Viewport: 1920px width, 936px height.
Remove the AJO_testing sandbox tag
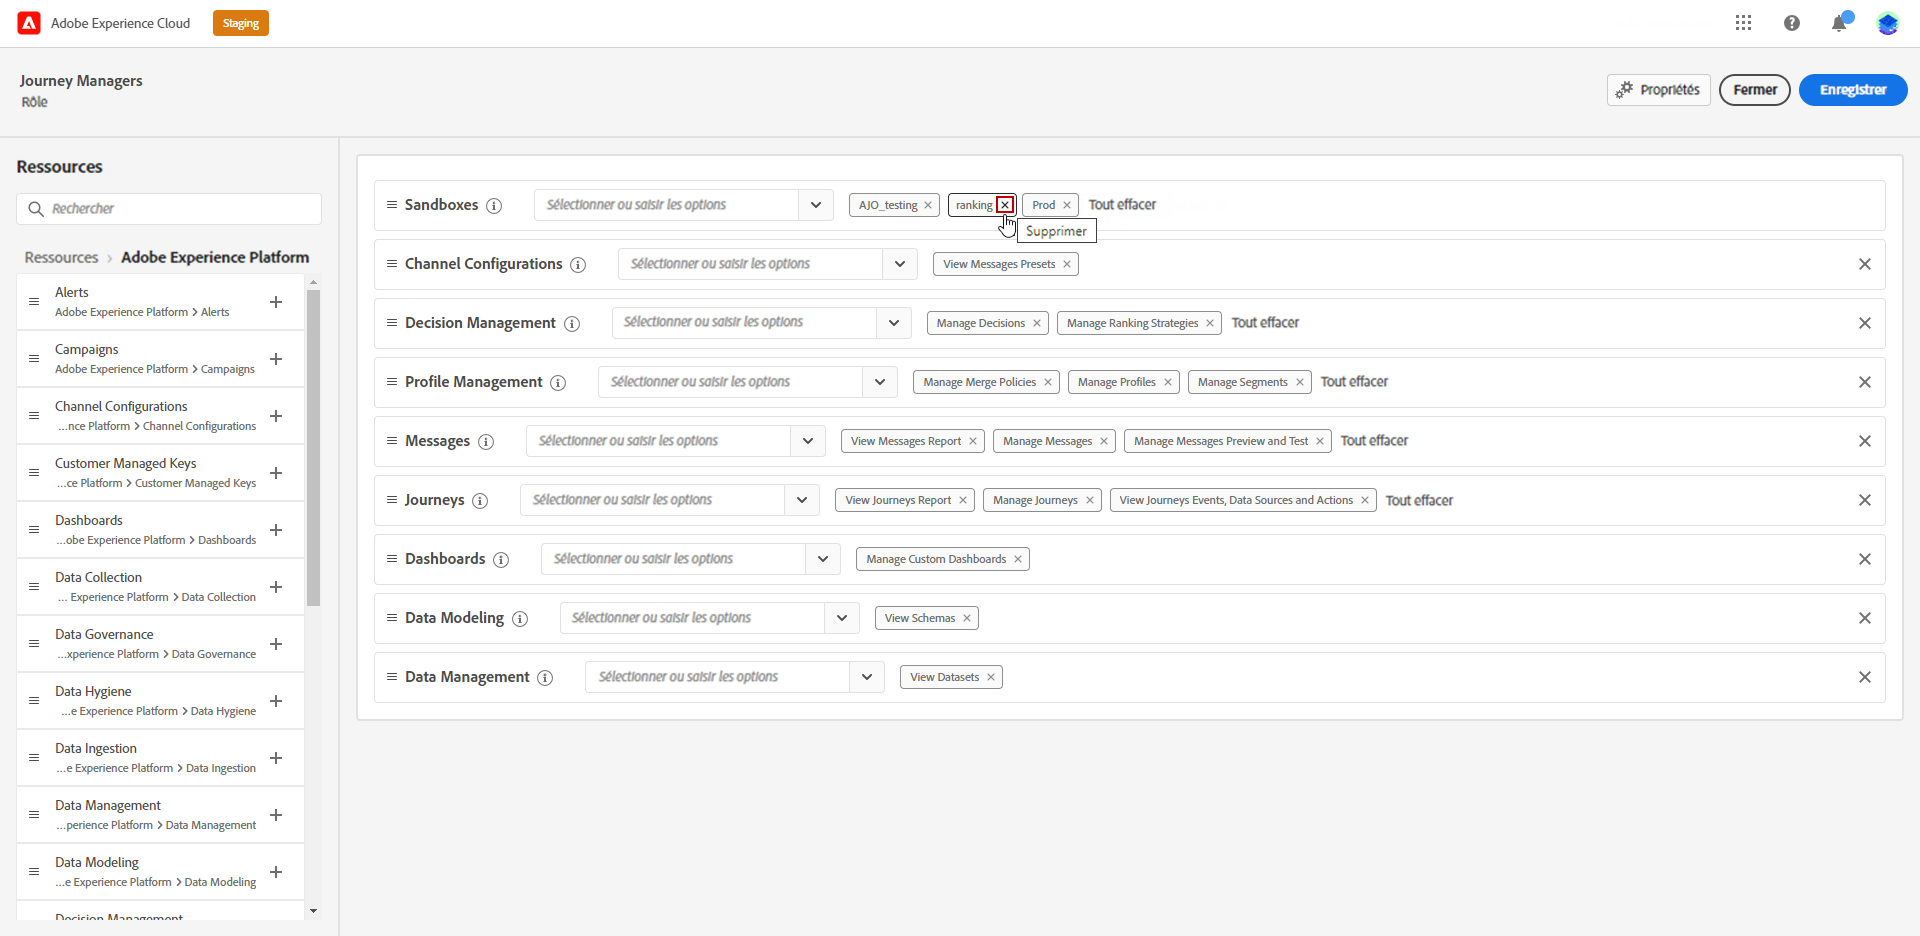tap(928, 205)
